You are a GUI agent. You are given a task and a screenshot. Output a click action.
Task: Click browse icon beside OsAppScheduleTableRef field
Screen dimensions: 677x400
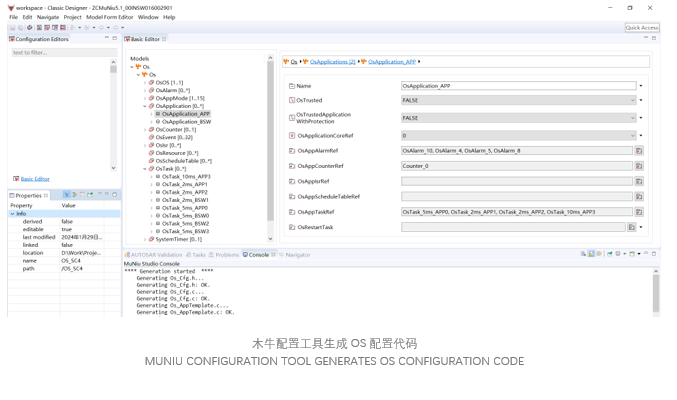(639, 197)
